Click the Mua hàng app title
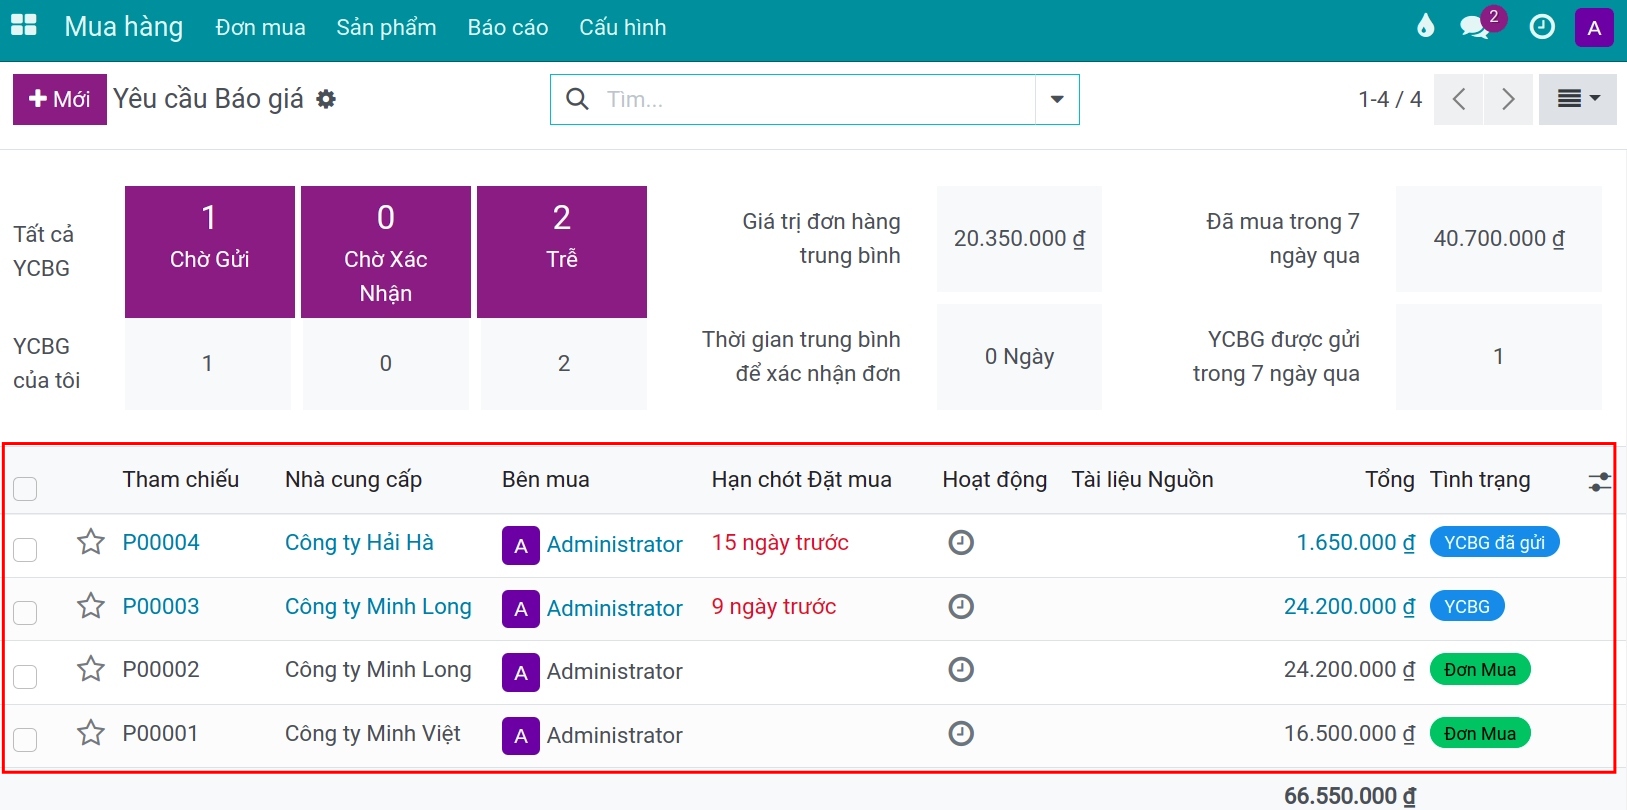 pyautogui.click(x=124, y=27)
